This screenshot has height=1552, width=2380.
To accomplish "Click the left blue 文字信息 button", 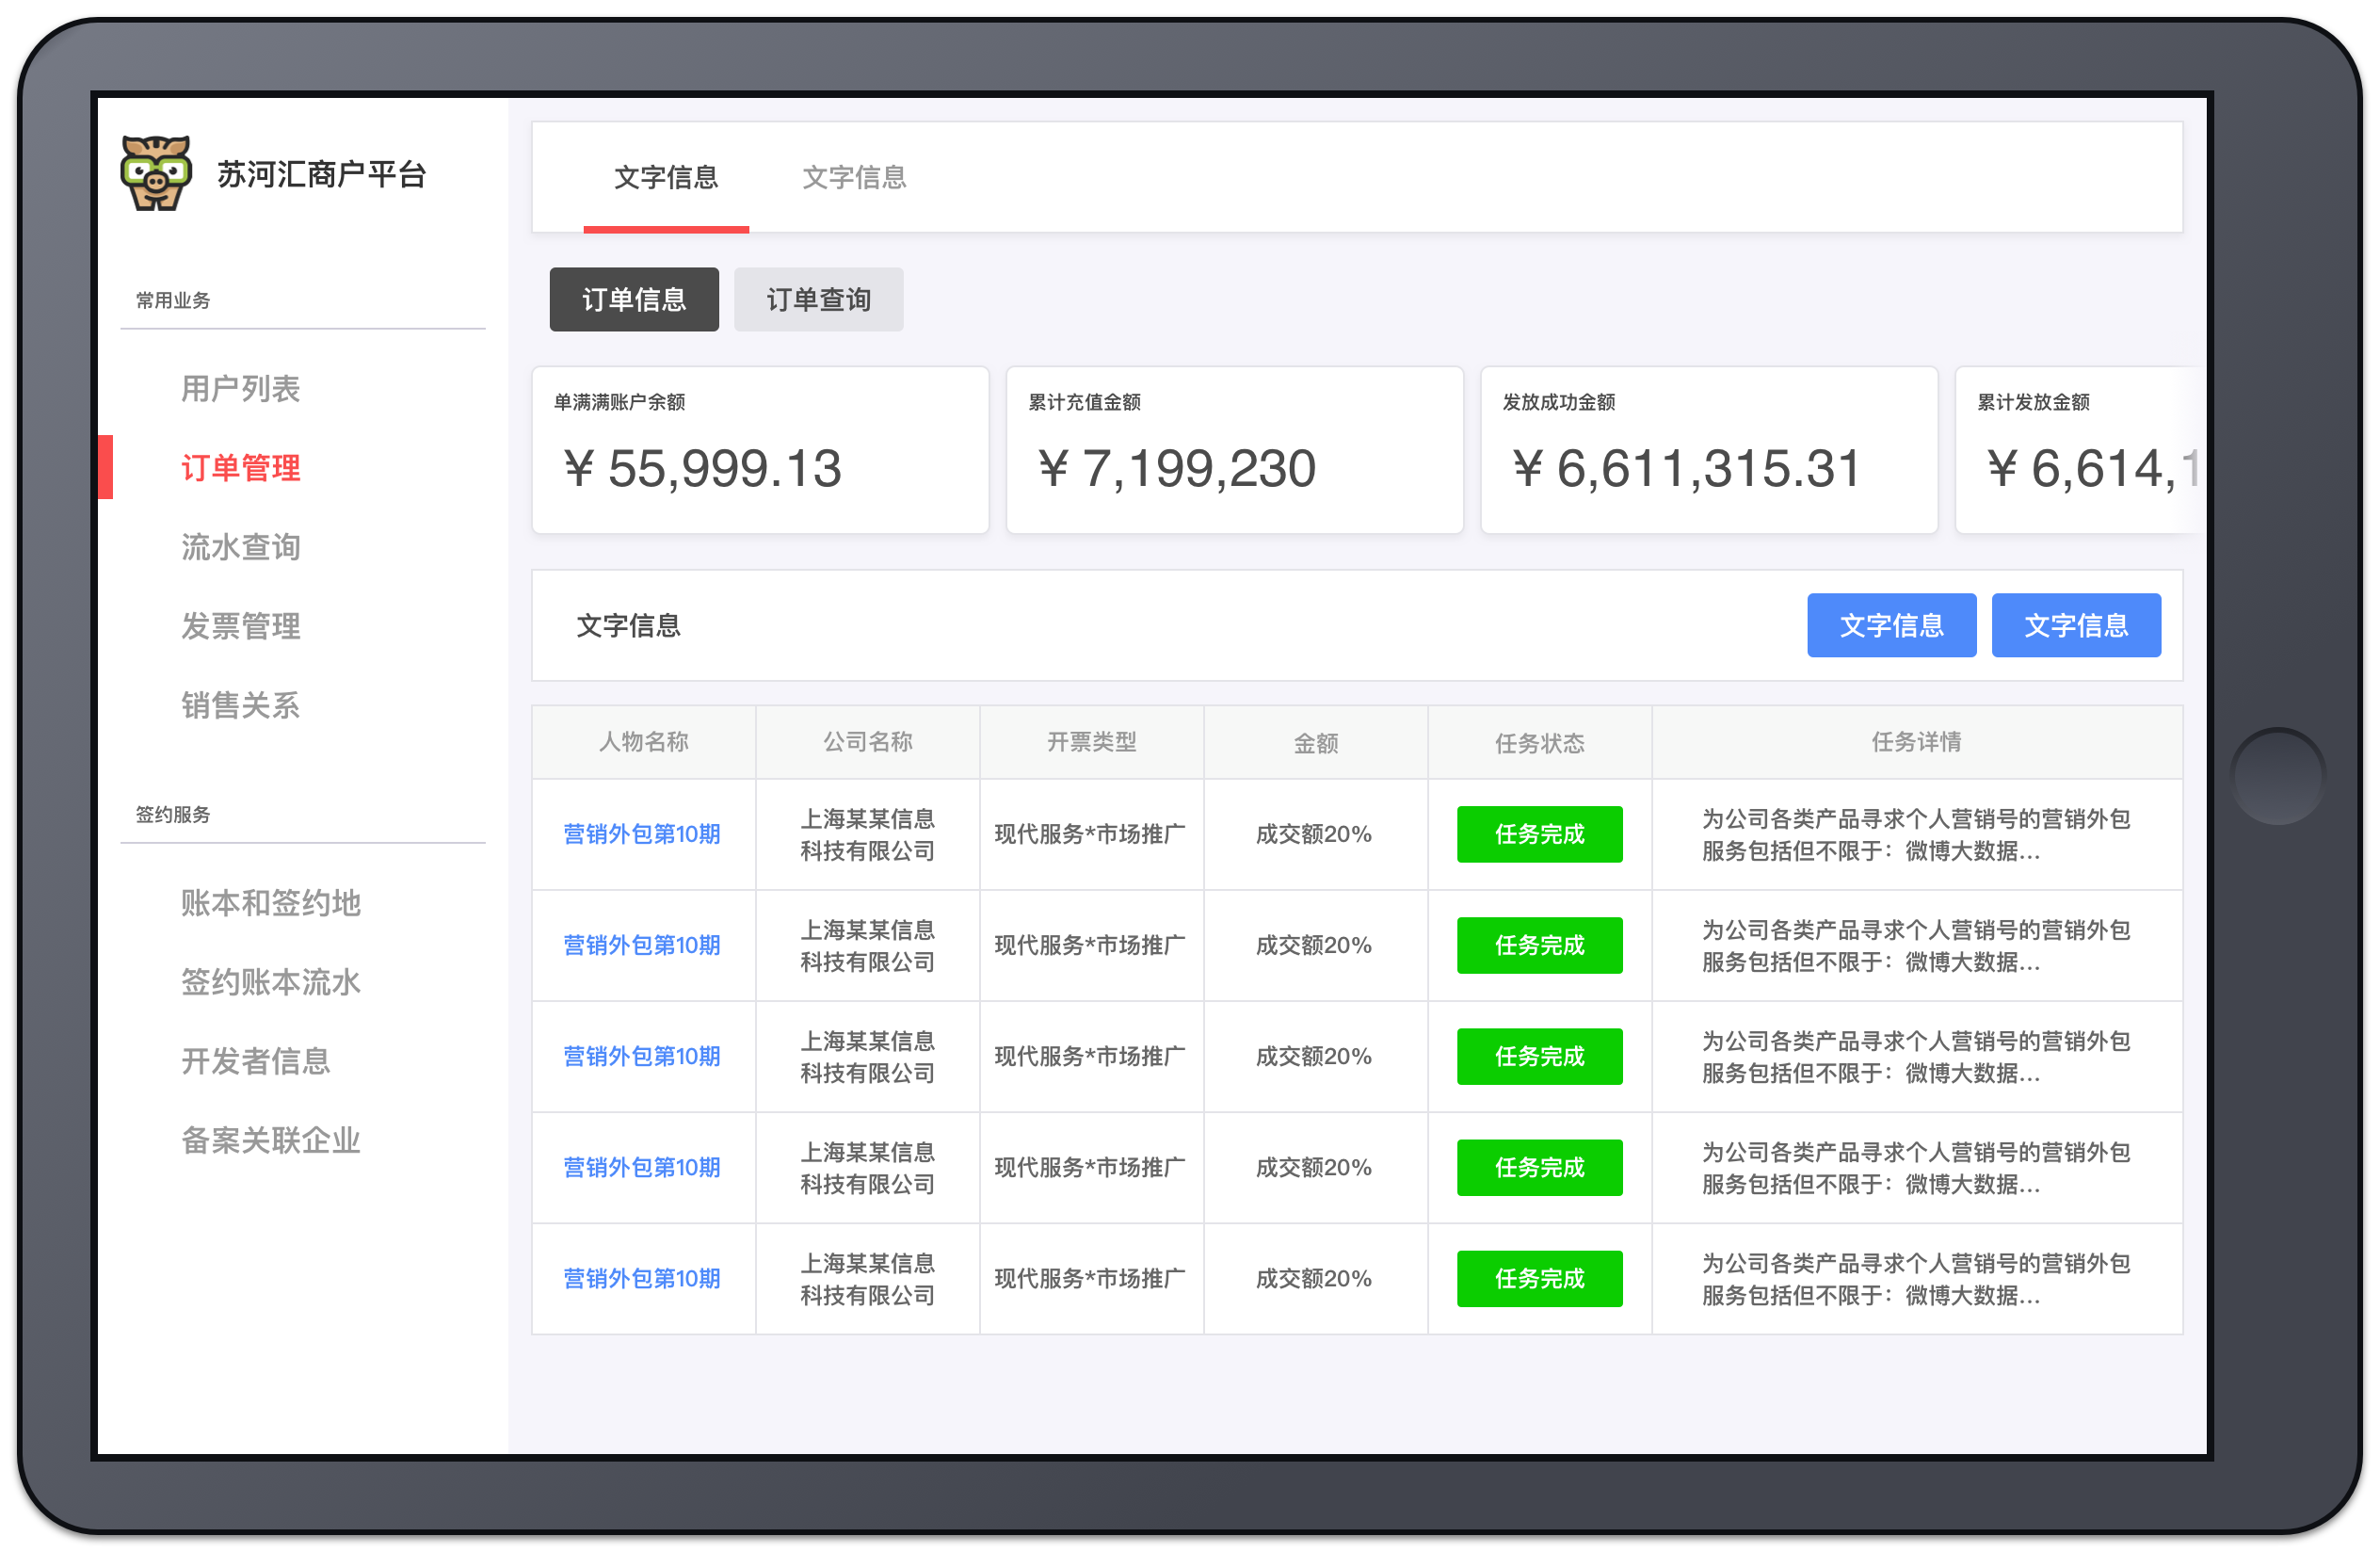I will click(1891, 625).
